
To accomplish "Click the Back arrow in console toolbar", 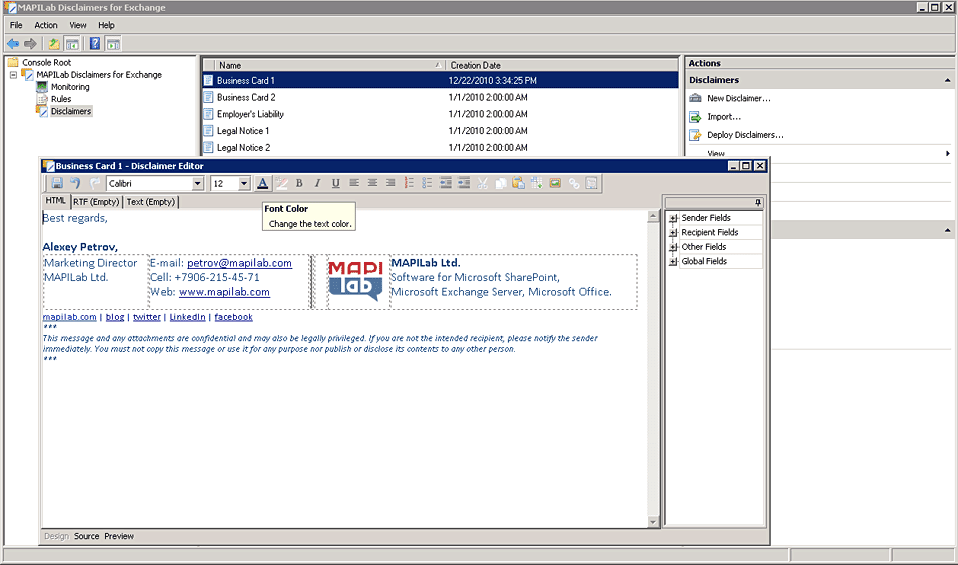I will (13, 44).
